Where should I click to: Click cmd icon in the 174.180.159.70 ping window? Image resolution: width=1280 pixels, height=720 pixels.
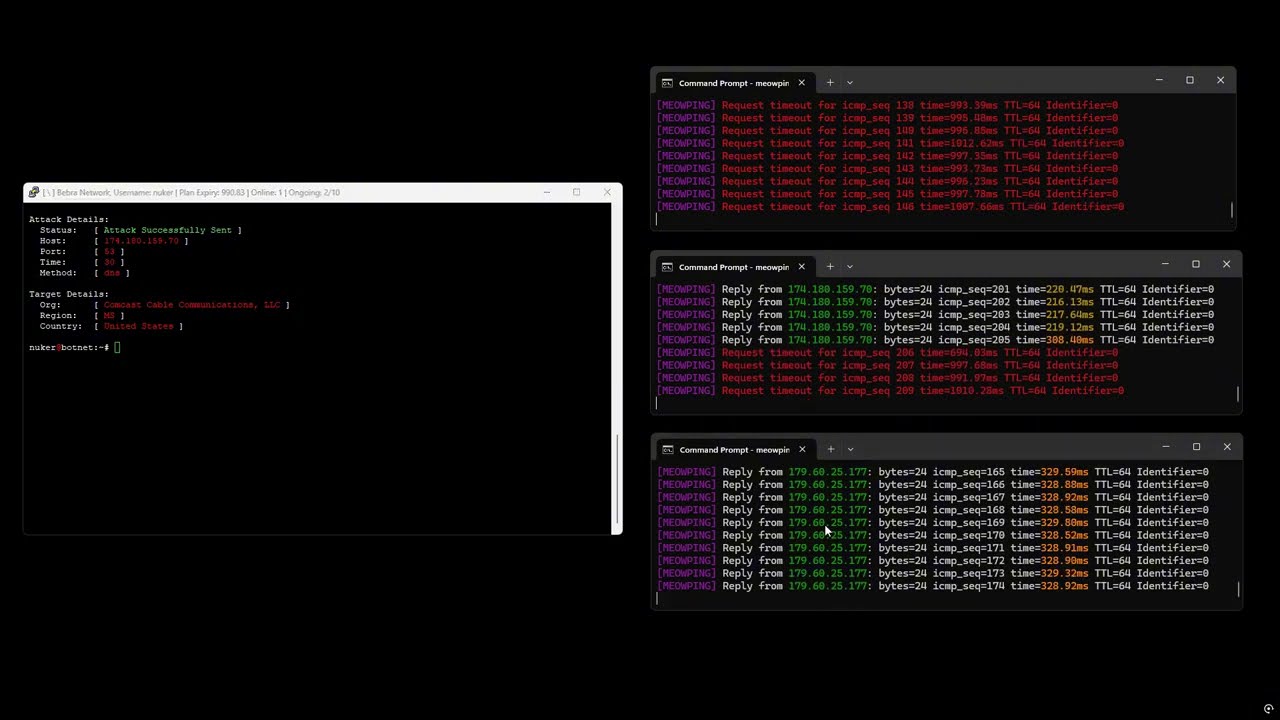coord(667,267)
